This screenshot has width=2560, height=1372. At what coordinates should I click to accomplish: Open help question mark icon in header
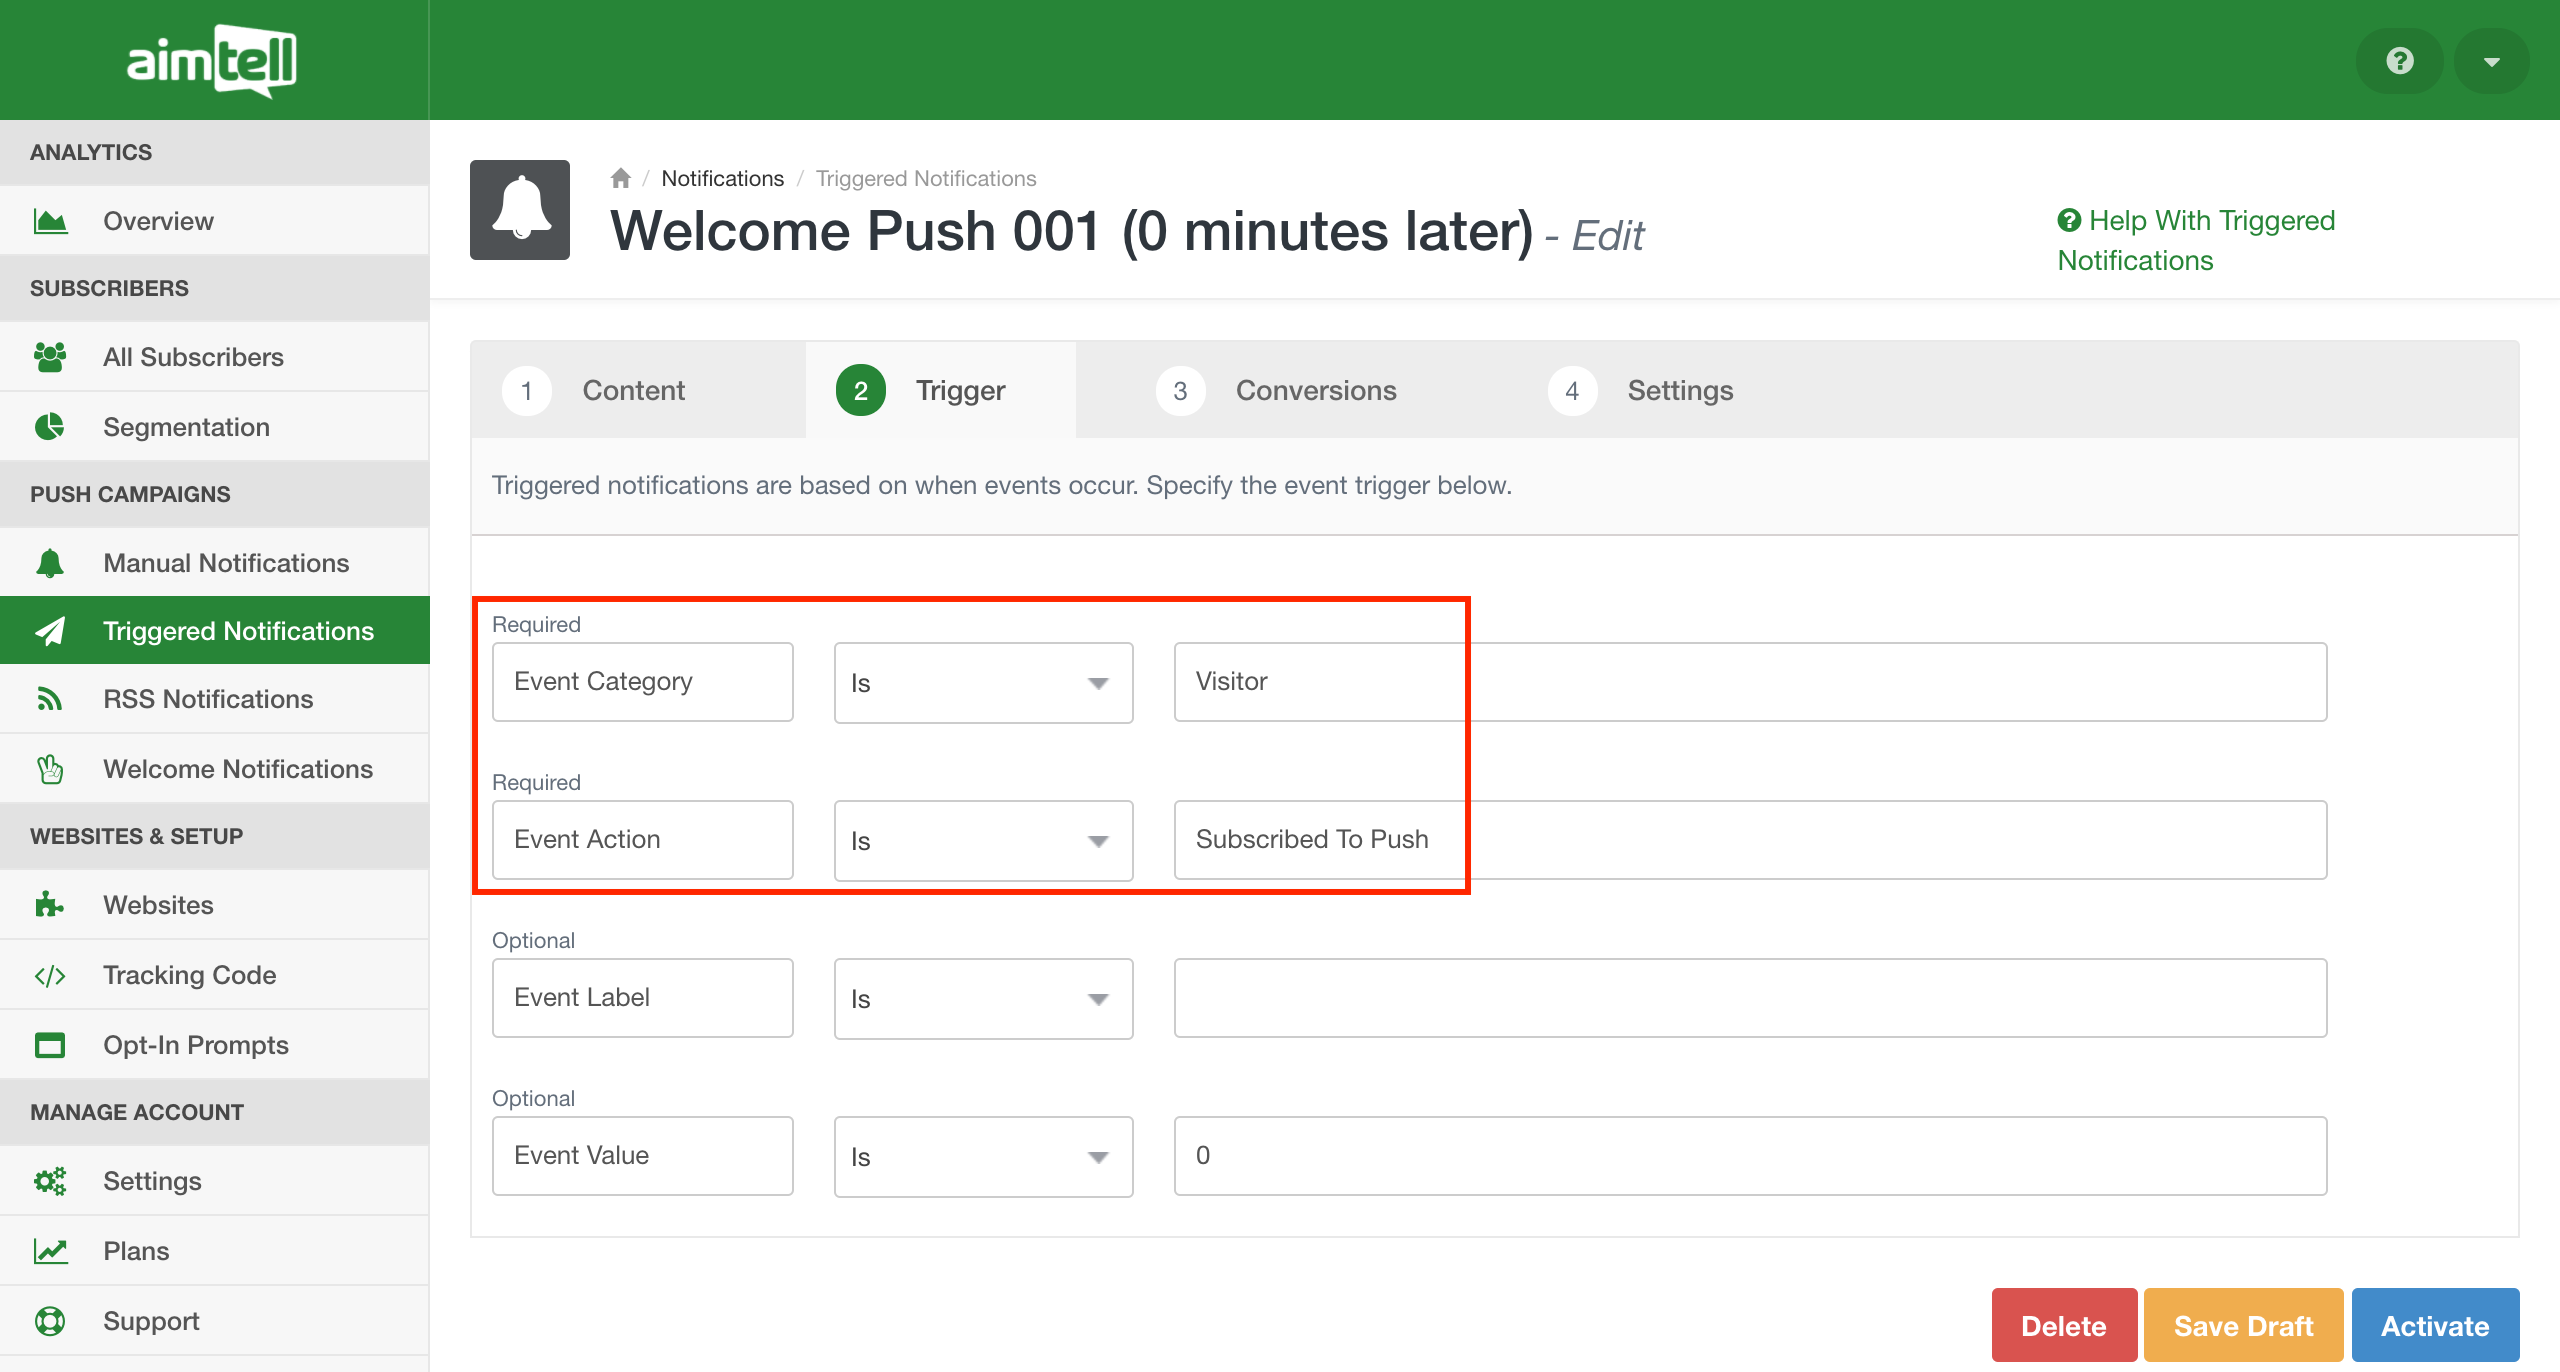tap(2399, 61)
